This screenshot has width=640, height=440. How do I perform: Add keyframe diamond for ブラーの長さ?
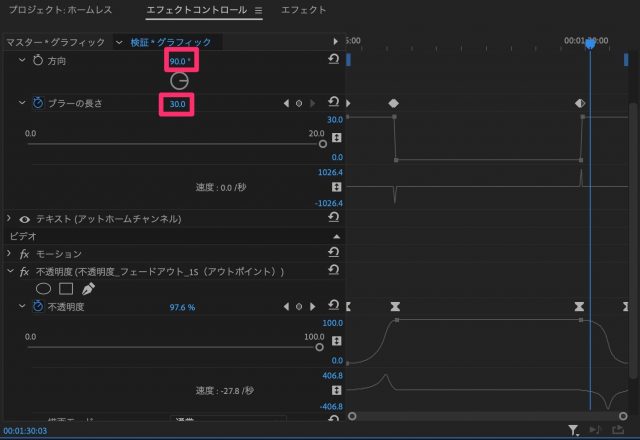point(299,103)
